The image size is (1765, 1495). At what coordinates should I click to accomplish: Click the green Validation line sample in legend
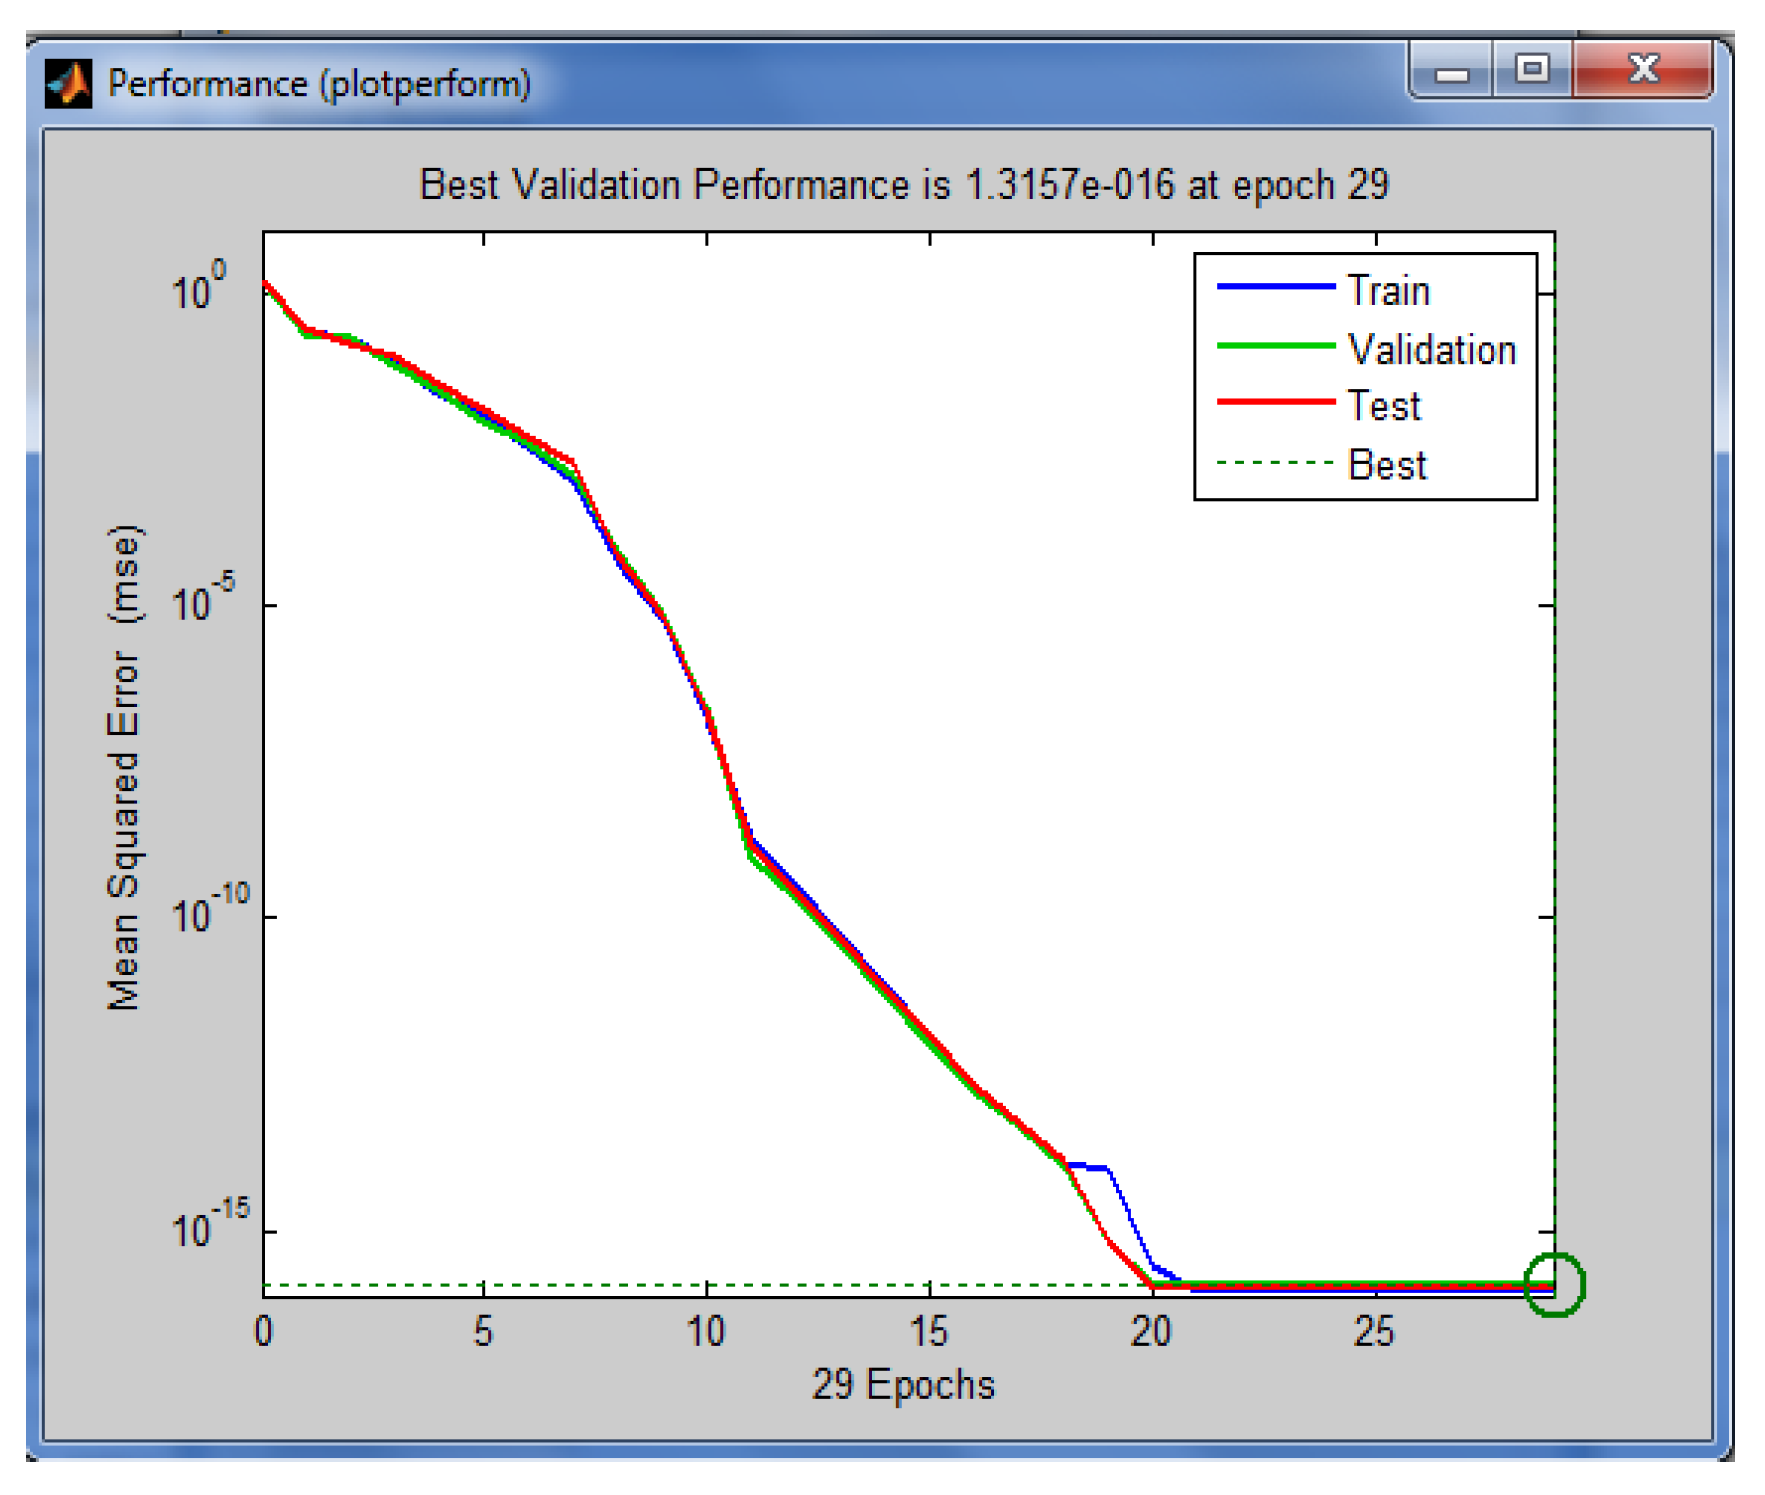(1275, 346)
